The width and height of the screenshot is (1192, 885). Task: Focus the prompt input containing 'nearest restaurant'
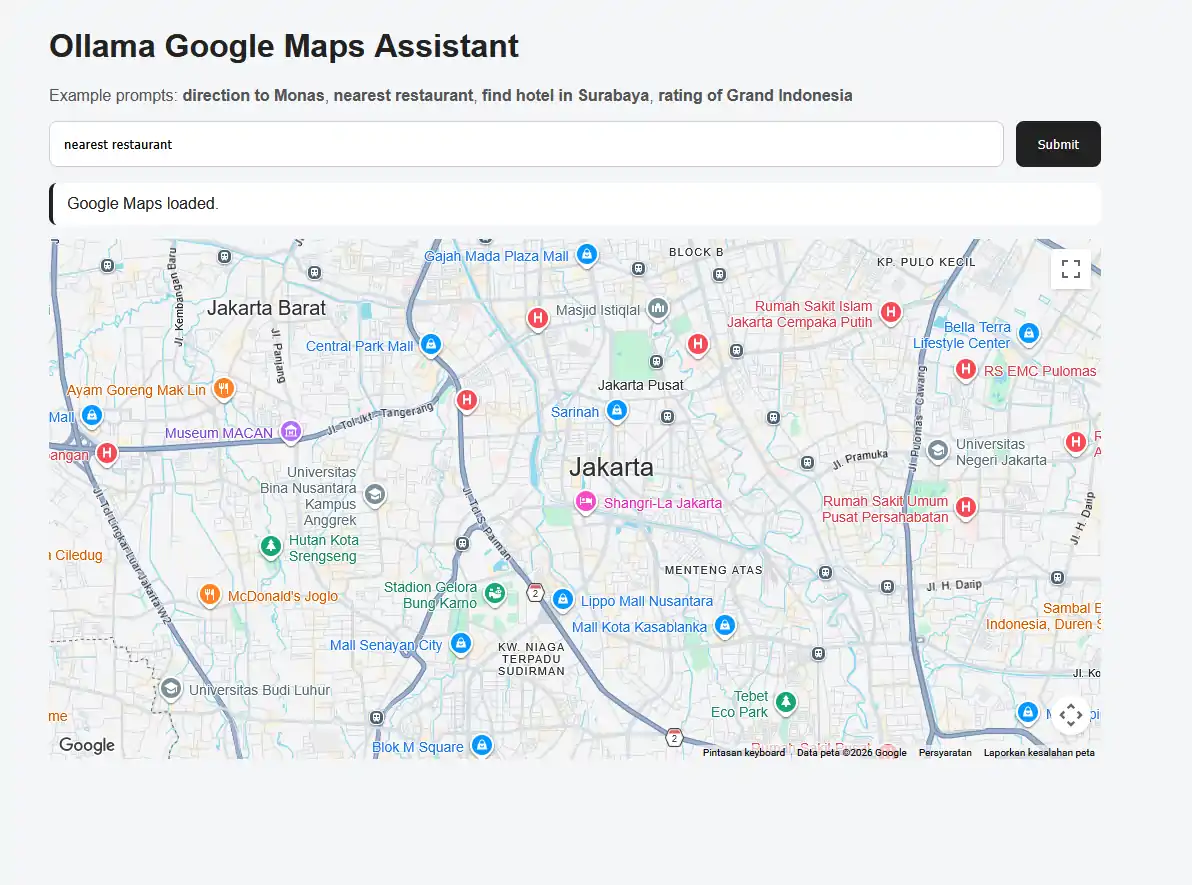click(x=526, y=144)
